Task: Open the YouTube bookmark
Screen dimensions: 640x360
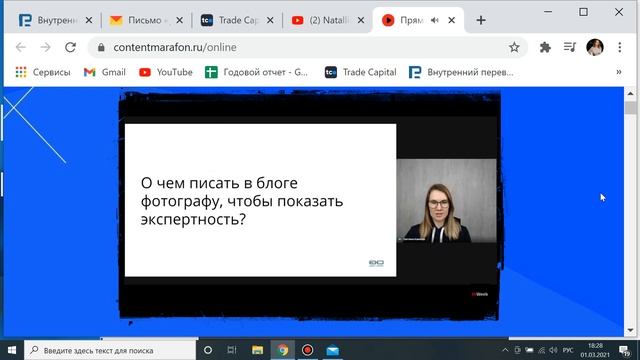Action: coord(166,72)
